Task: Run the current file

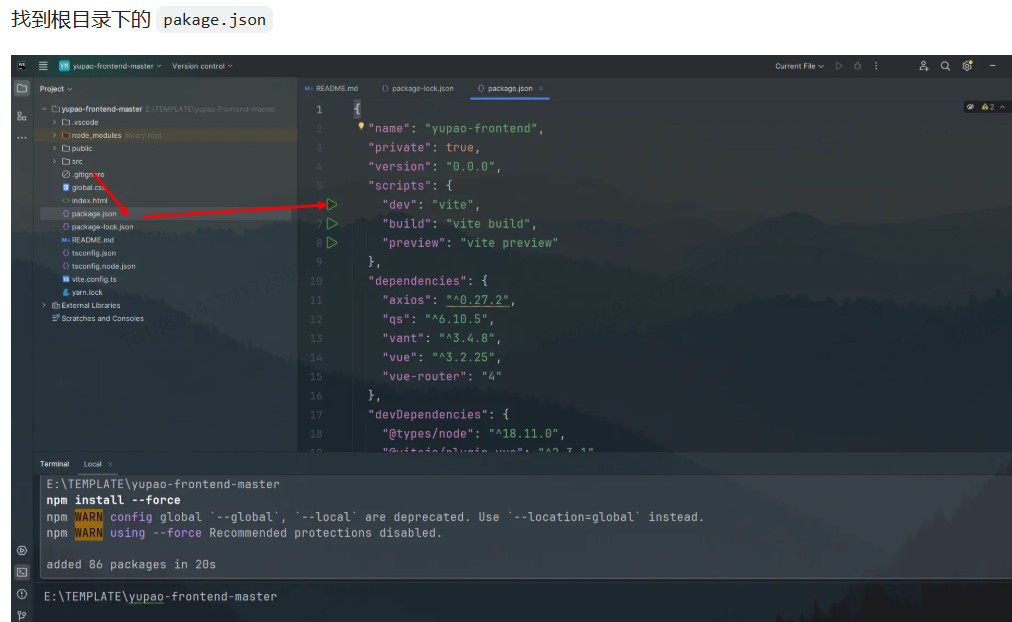Action: (x=839, y=66)
